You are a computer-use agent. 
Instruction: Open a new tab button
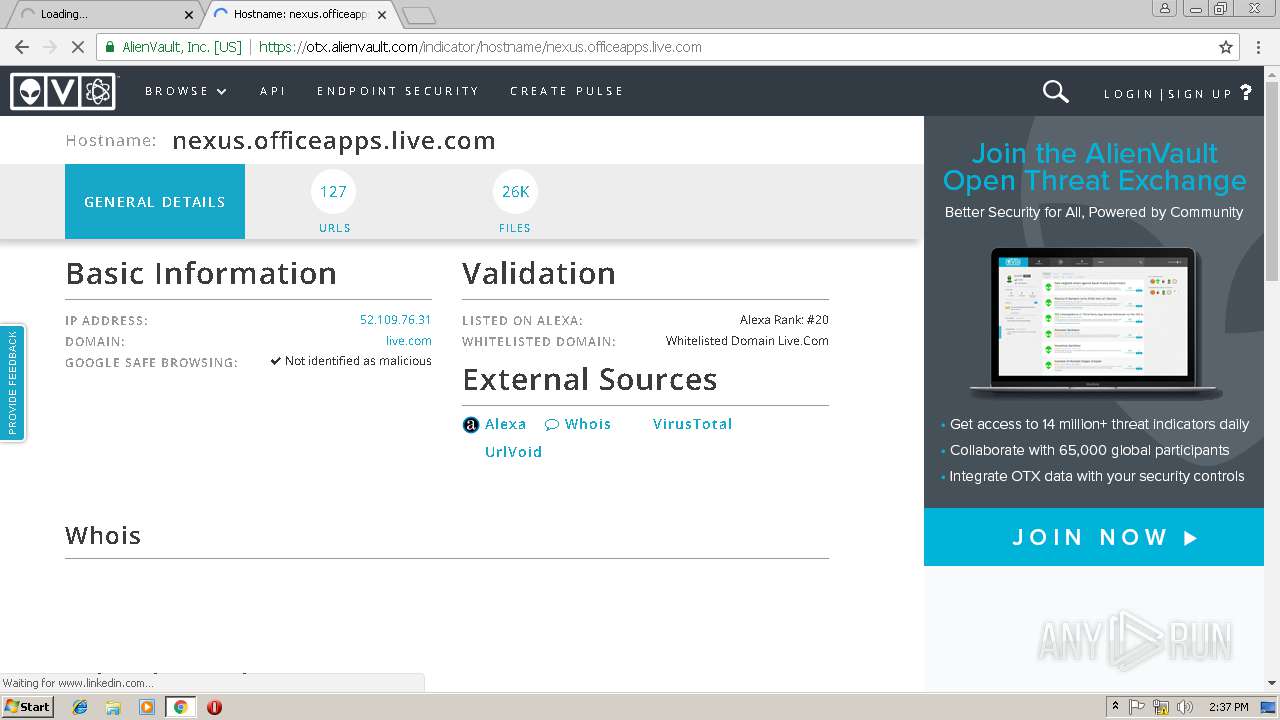419,15
